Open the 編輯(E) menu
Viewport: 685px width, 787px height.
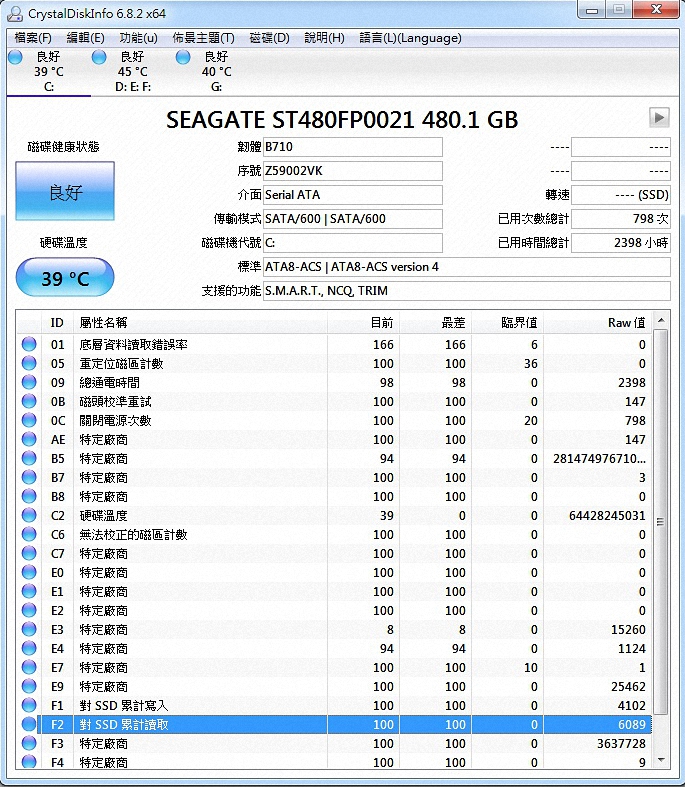[x=85, y=38]
